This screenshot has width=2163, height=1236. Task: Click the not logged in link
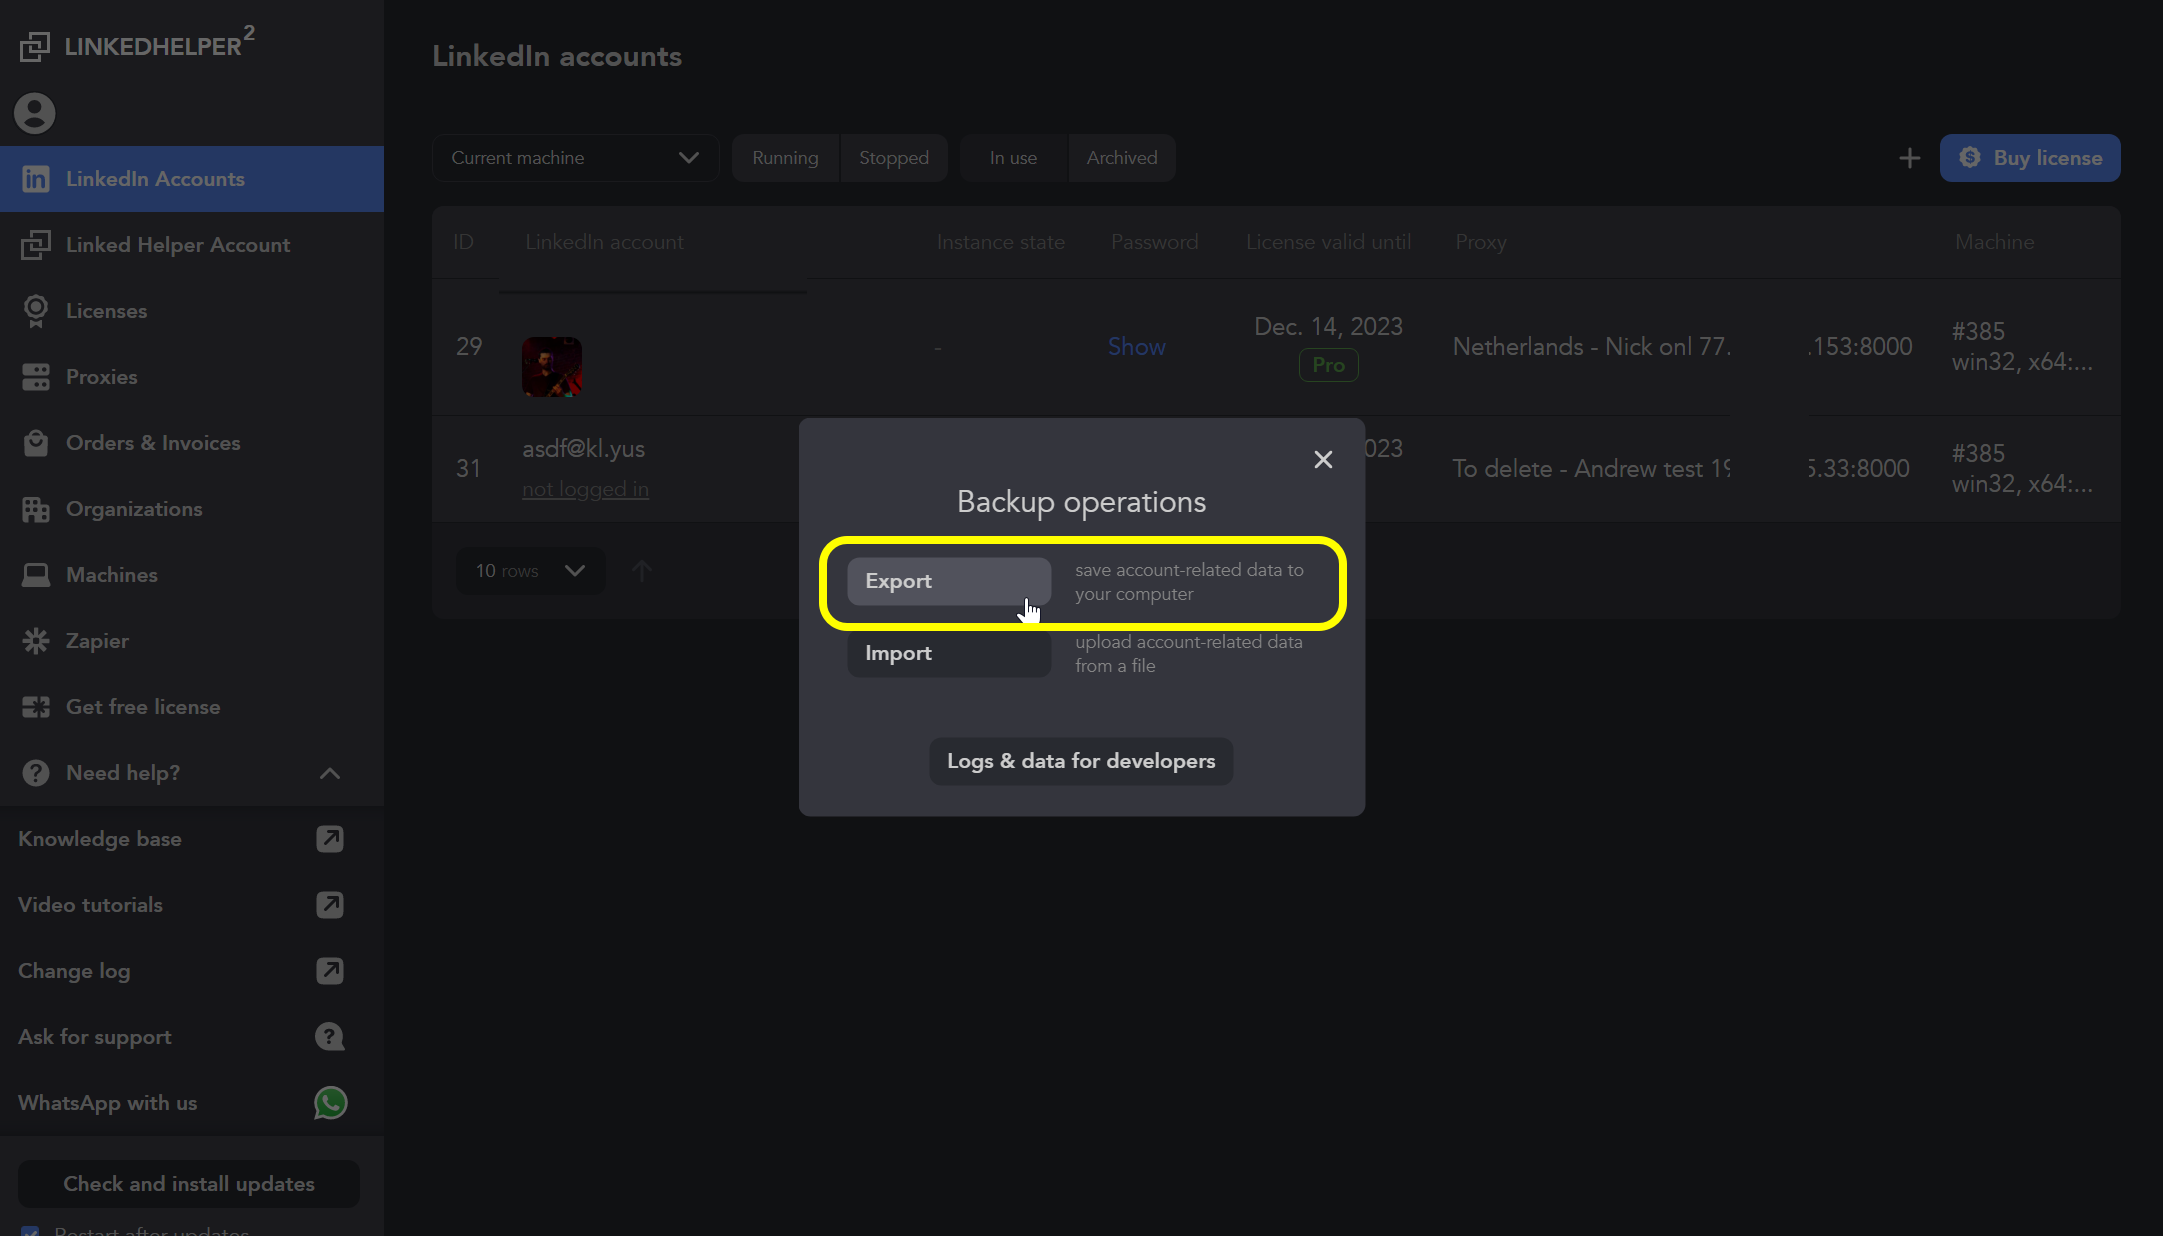coord(585,489)
